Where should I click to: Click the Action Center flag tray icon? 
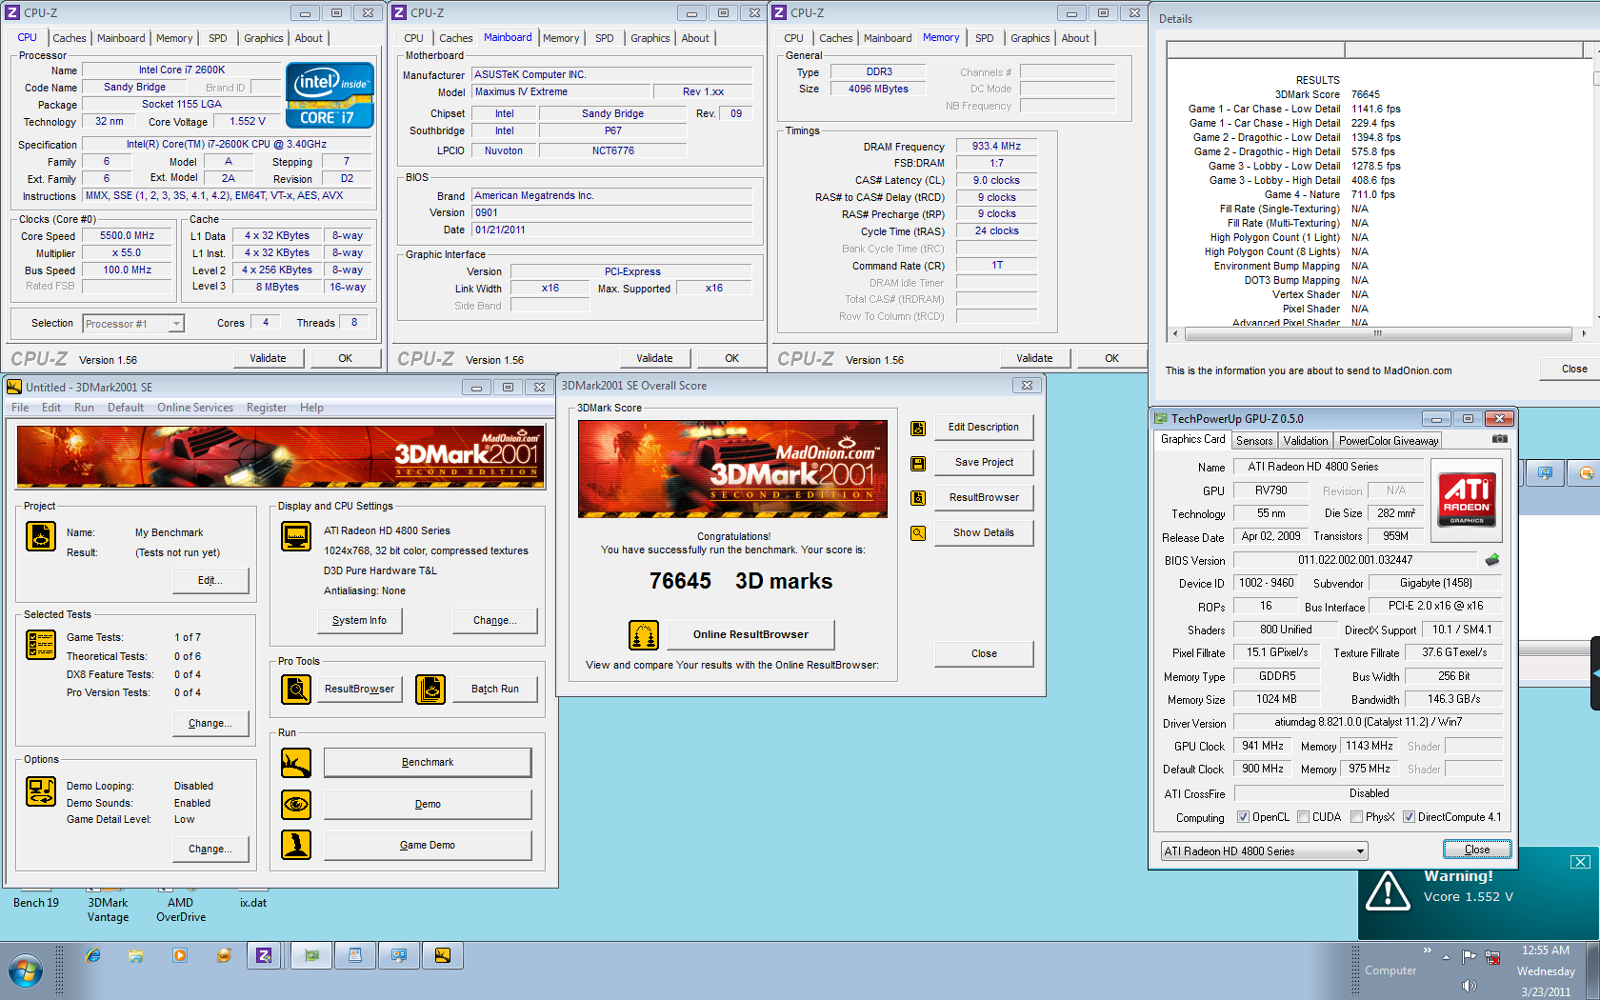[x=1469, y=957]
